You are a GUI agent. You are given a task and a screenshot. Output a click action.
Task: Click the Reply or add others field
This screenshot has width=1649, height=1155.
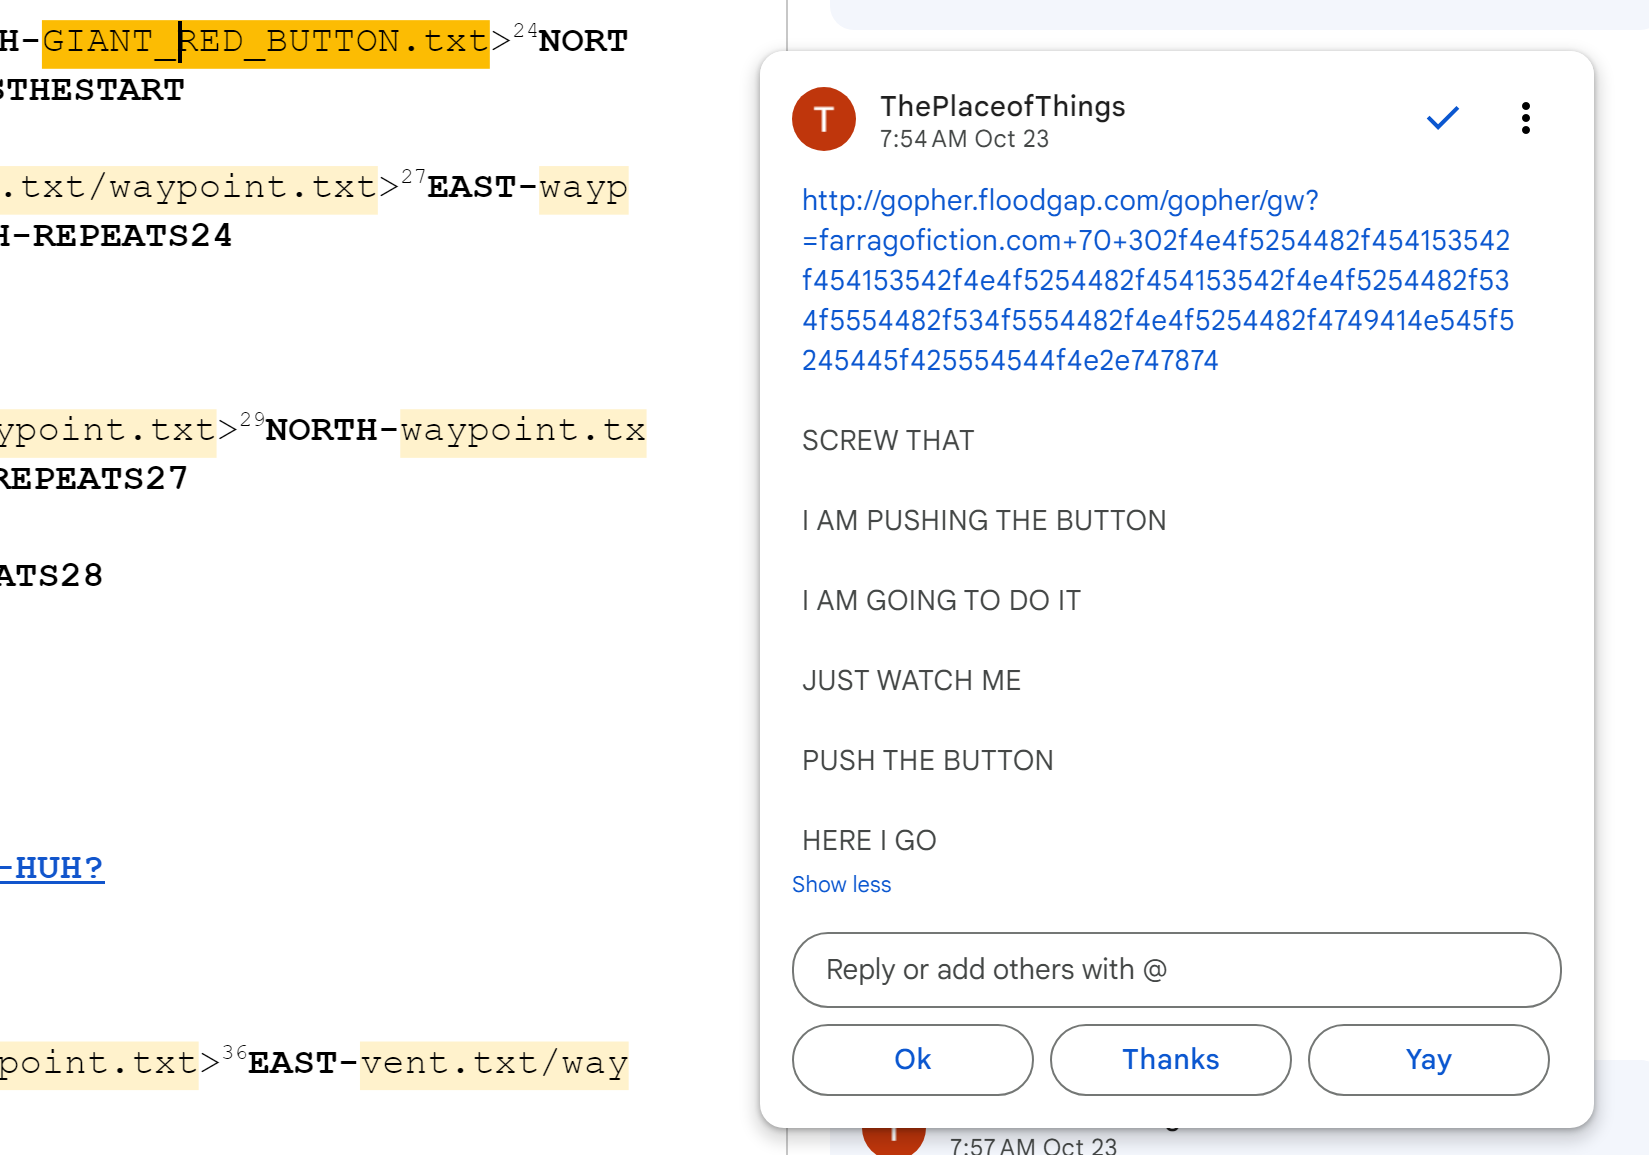tap(1176, 970)
